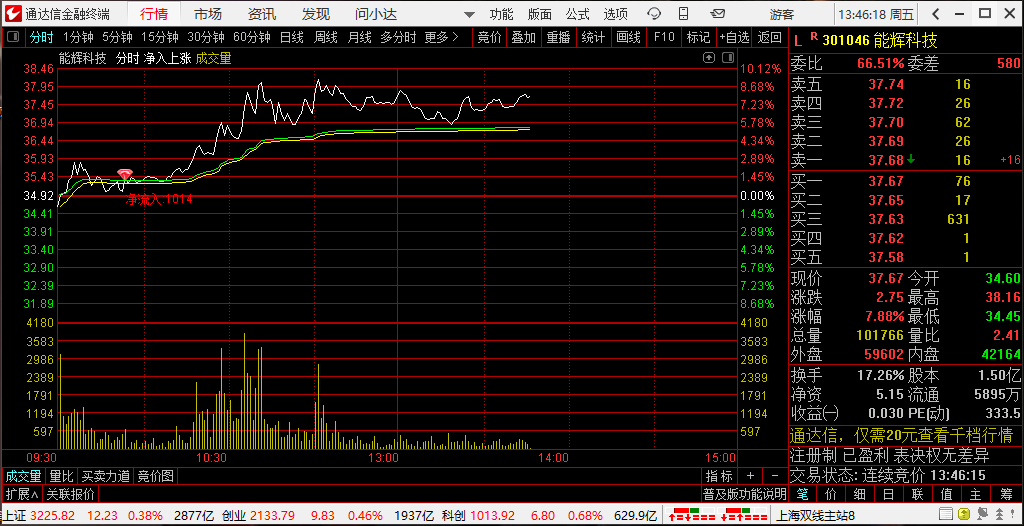Click the 统计 statistics button
1024x526 pixels.
click(593, 37)
